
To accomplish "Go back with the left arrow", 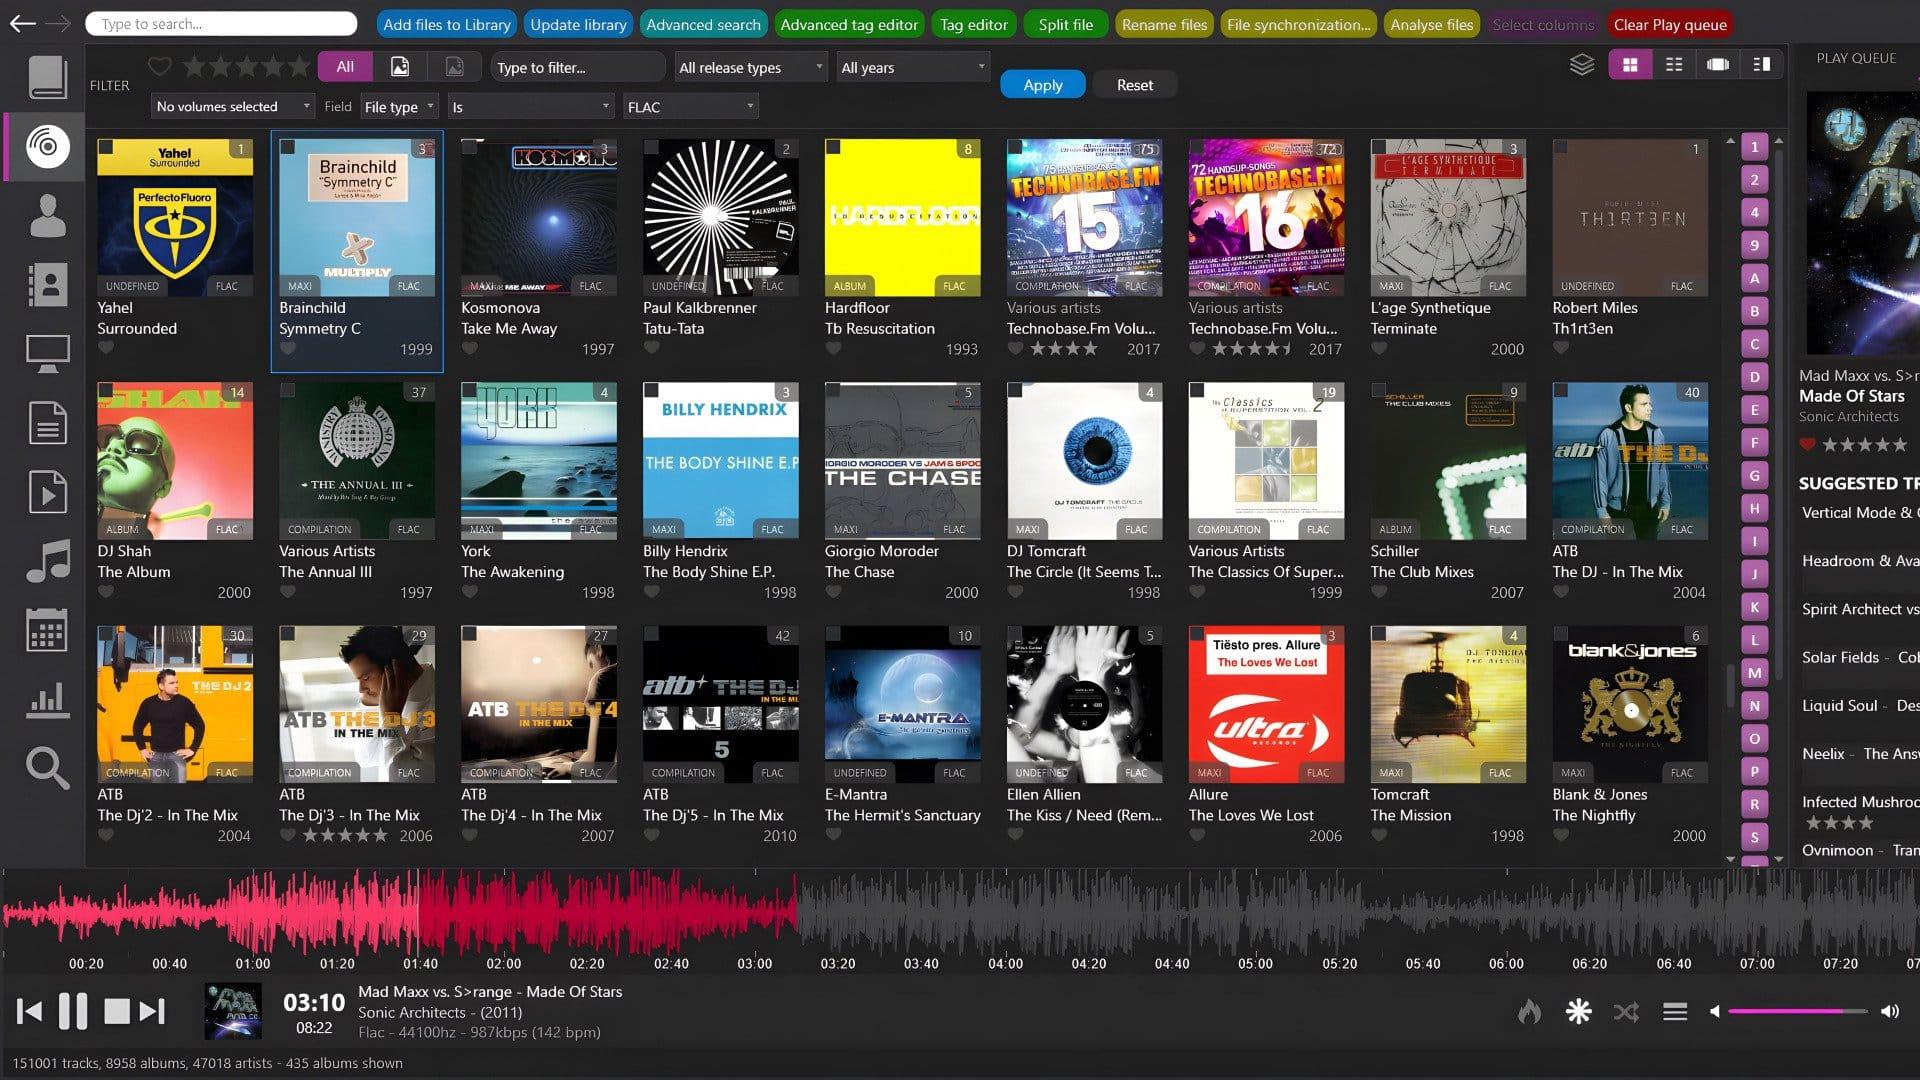I will pyautogui.click(x=22, y=23).
